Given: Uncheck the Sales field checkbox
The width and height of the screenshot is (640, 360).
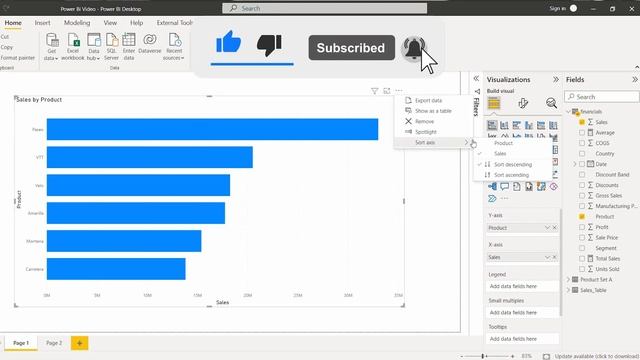Looking at the screenshot, I should point(582,122).
